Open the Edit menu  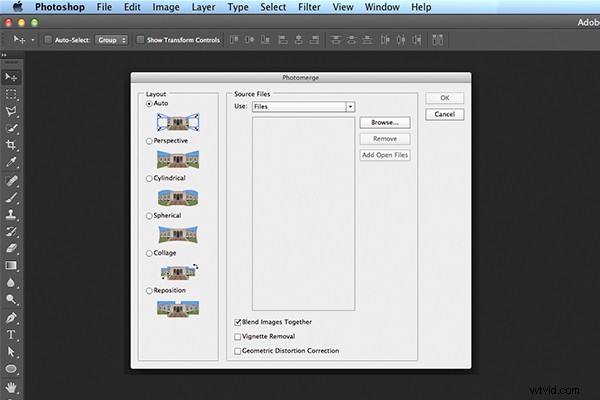click(x=132, y=7)
